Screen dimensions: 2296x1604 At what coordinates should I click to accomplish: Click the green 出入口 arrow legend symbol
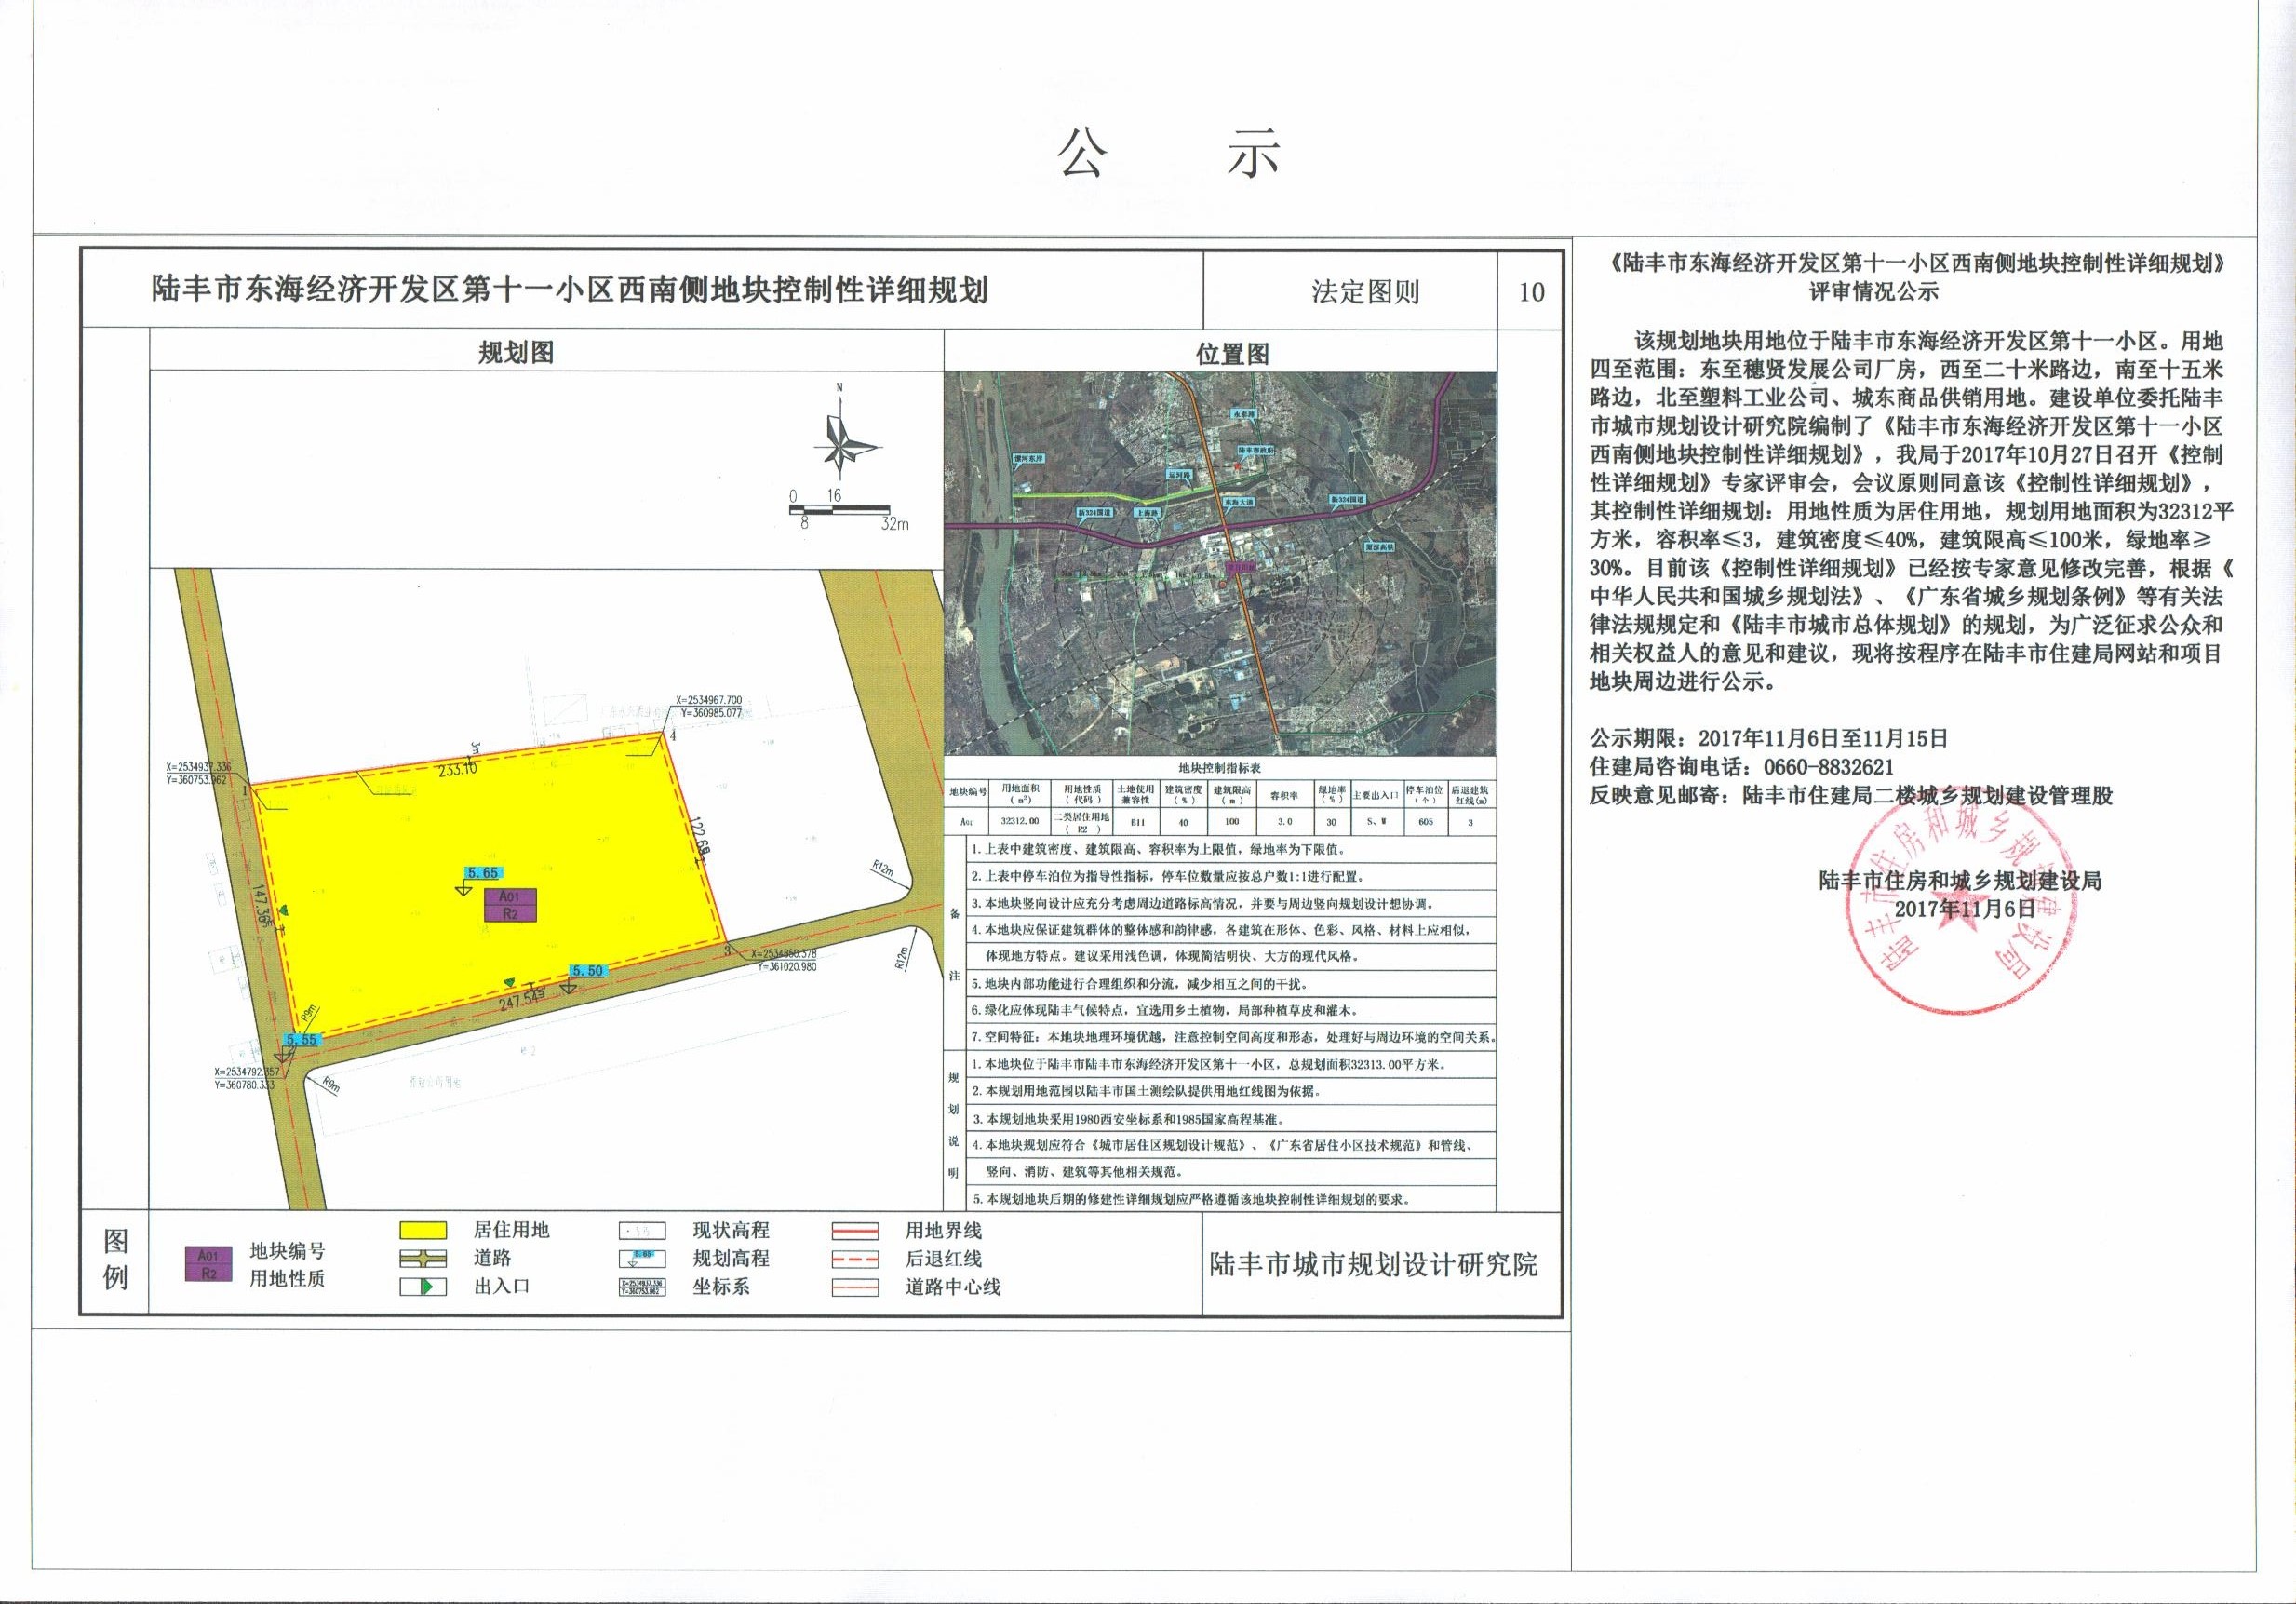pyautogui.click(x=422, y=1286)
